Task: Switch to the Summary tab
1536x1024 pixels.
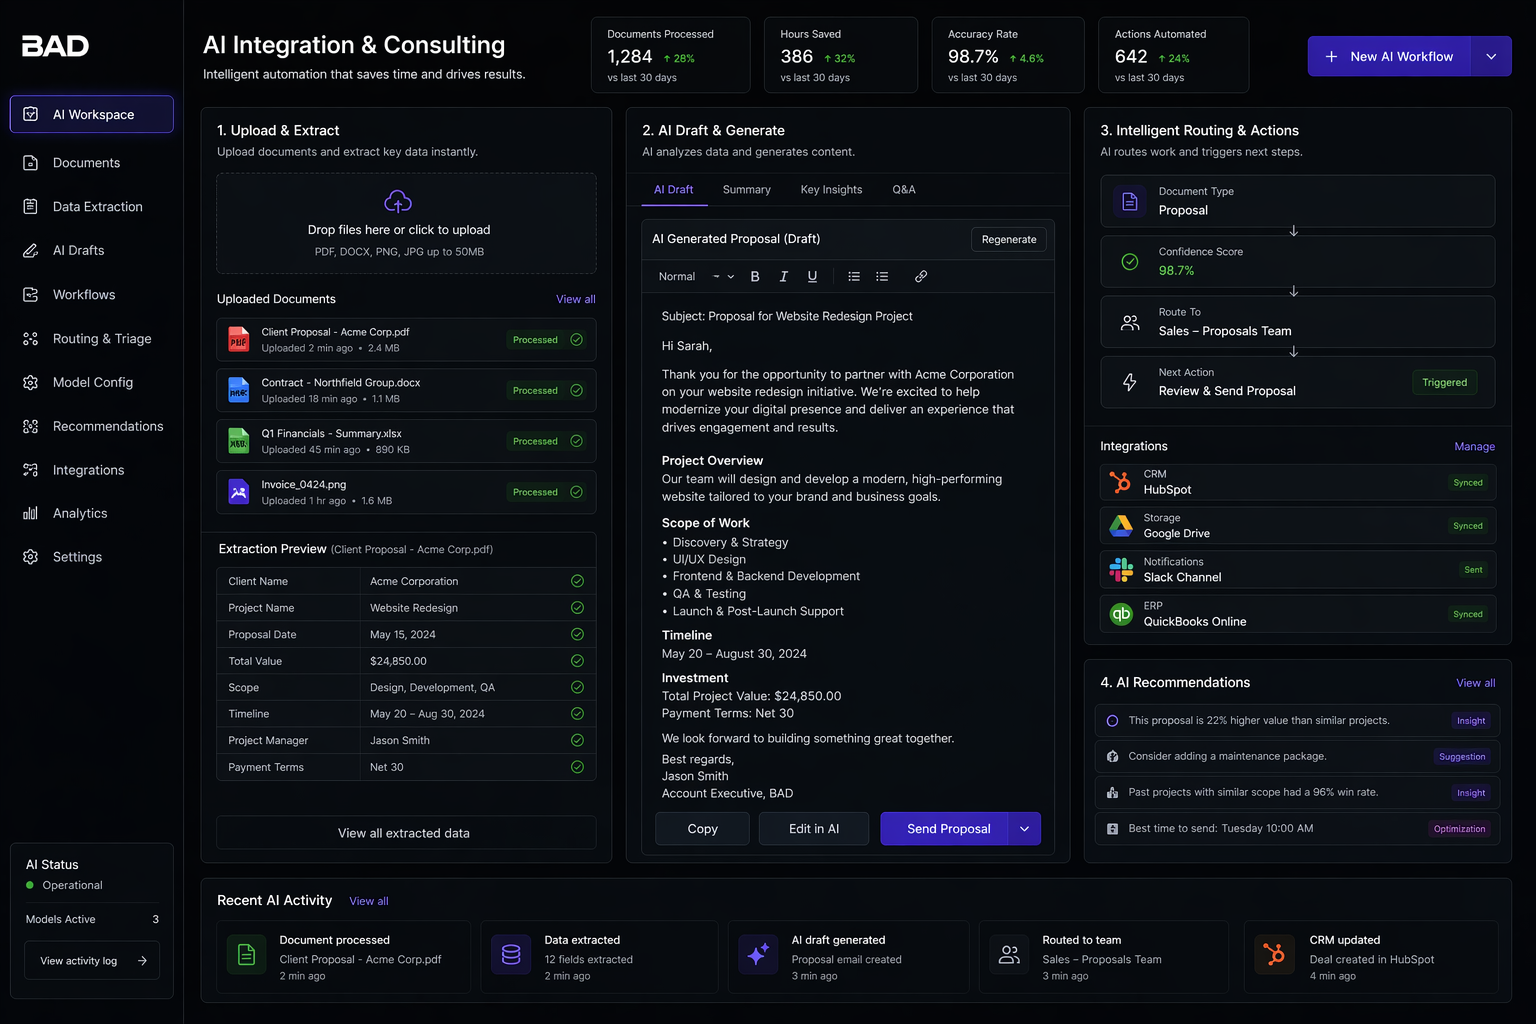Action: (x=746, y=190)
